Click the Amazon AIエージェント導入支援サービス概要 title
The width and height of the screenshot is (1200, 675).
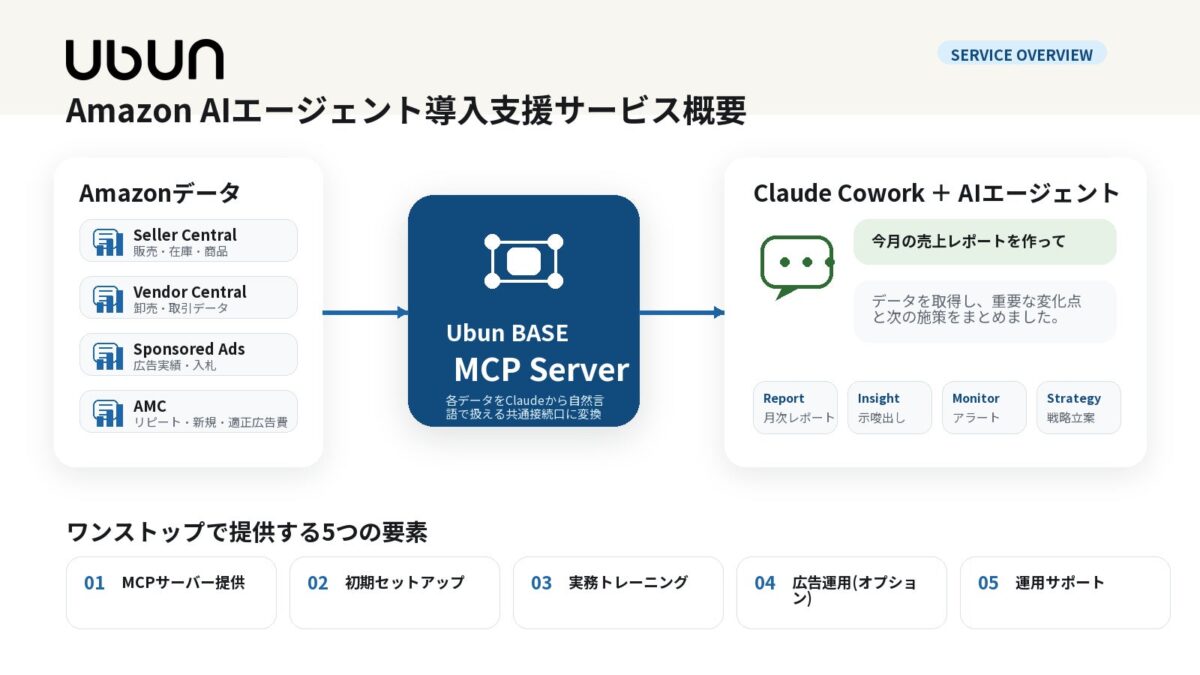(x=406, y=110)
